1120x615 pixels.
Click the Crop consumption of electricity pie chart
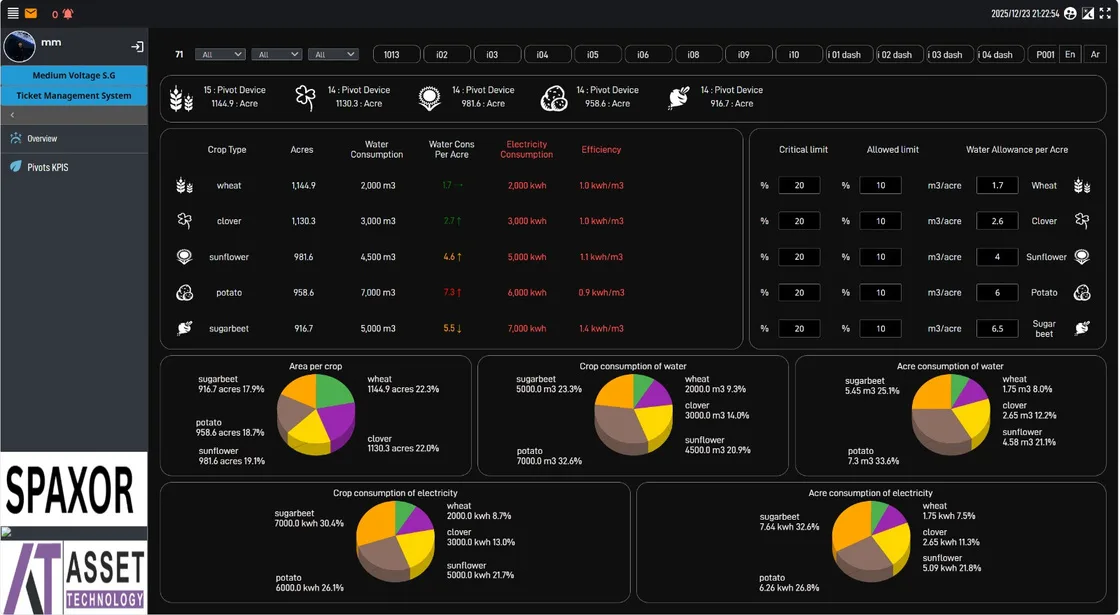pyautogui.click(x=395, y=541)
